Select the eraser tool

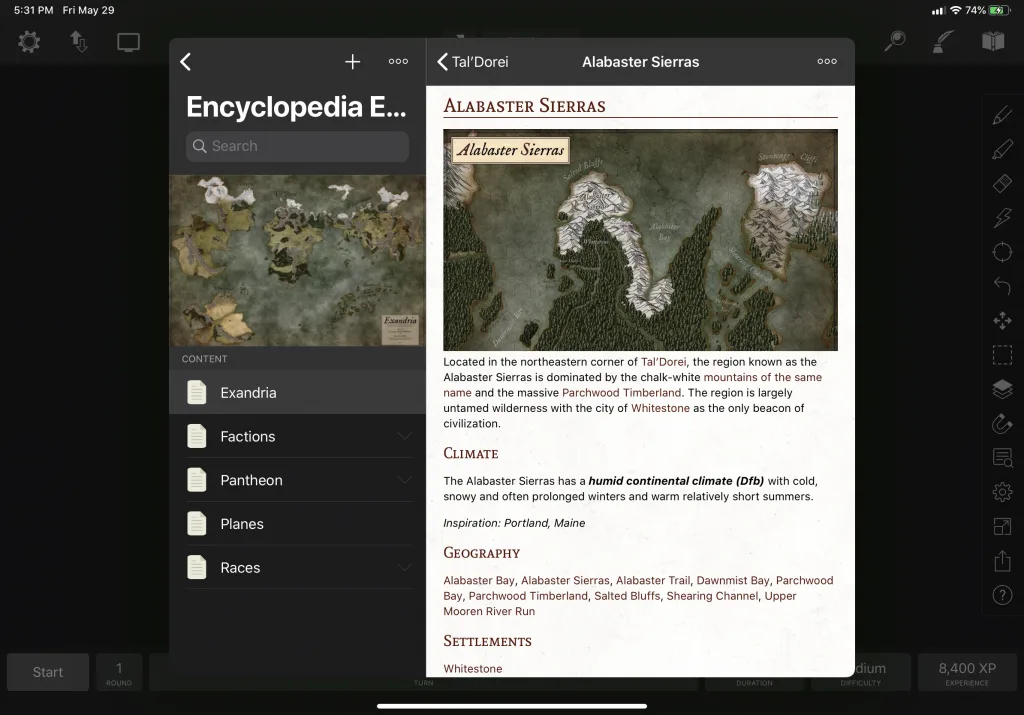[x=1002, y=183]
